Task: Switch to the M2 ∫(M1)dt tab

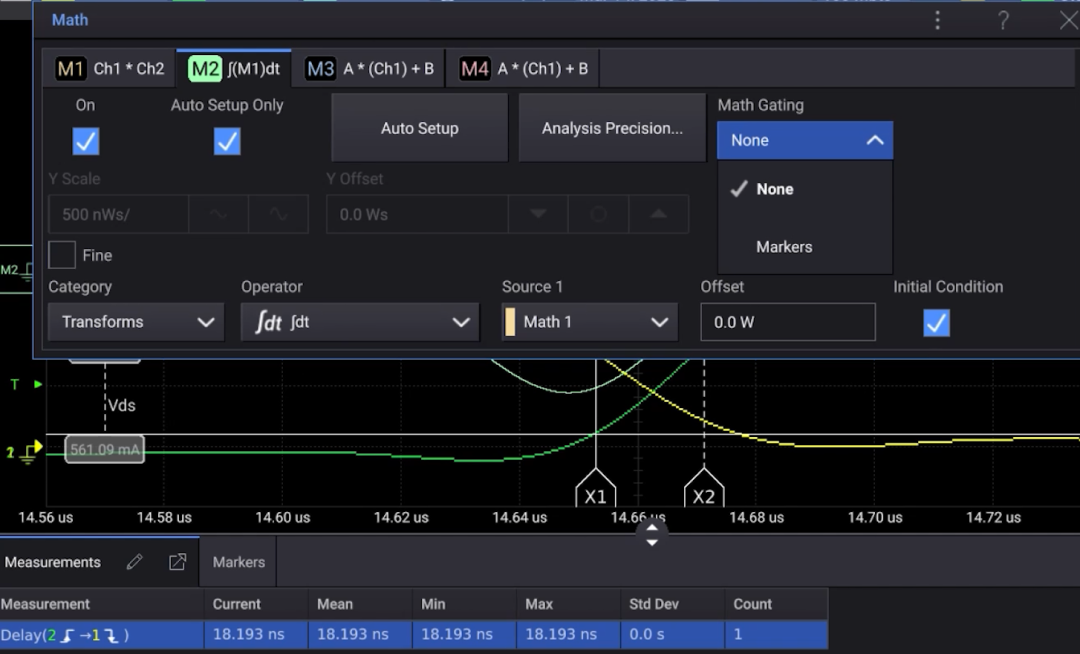Action: point(234,69)
